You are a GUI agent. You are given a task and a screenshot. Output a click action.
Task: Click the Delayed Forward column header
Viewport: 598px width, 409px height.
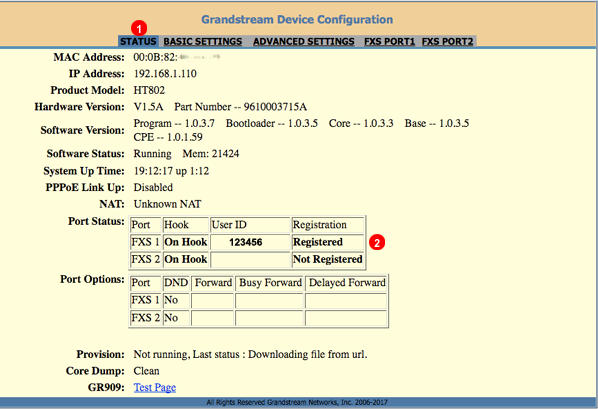[346, 283]
